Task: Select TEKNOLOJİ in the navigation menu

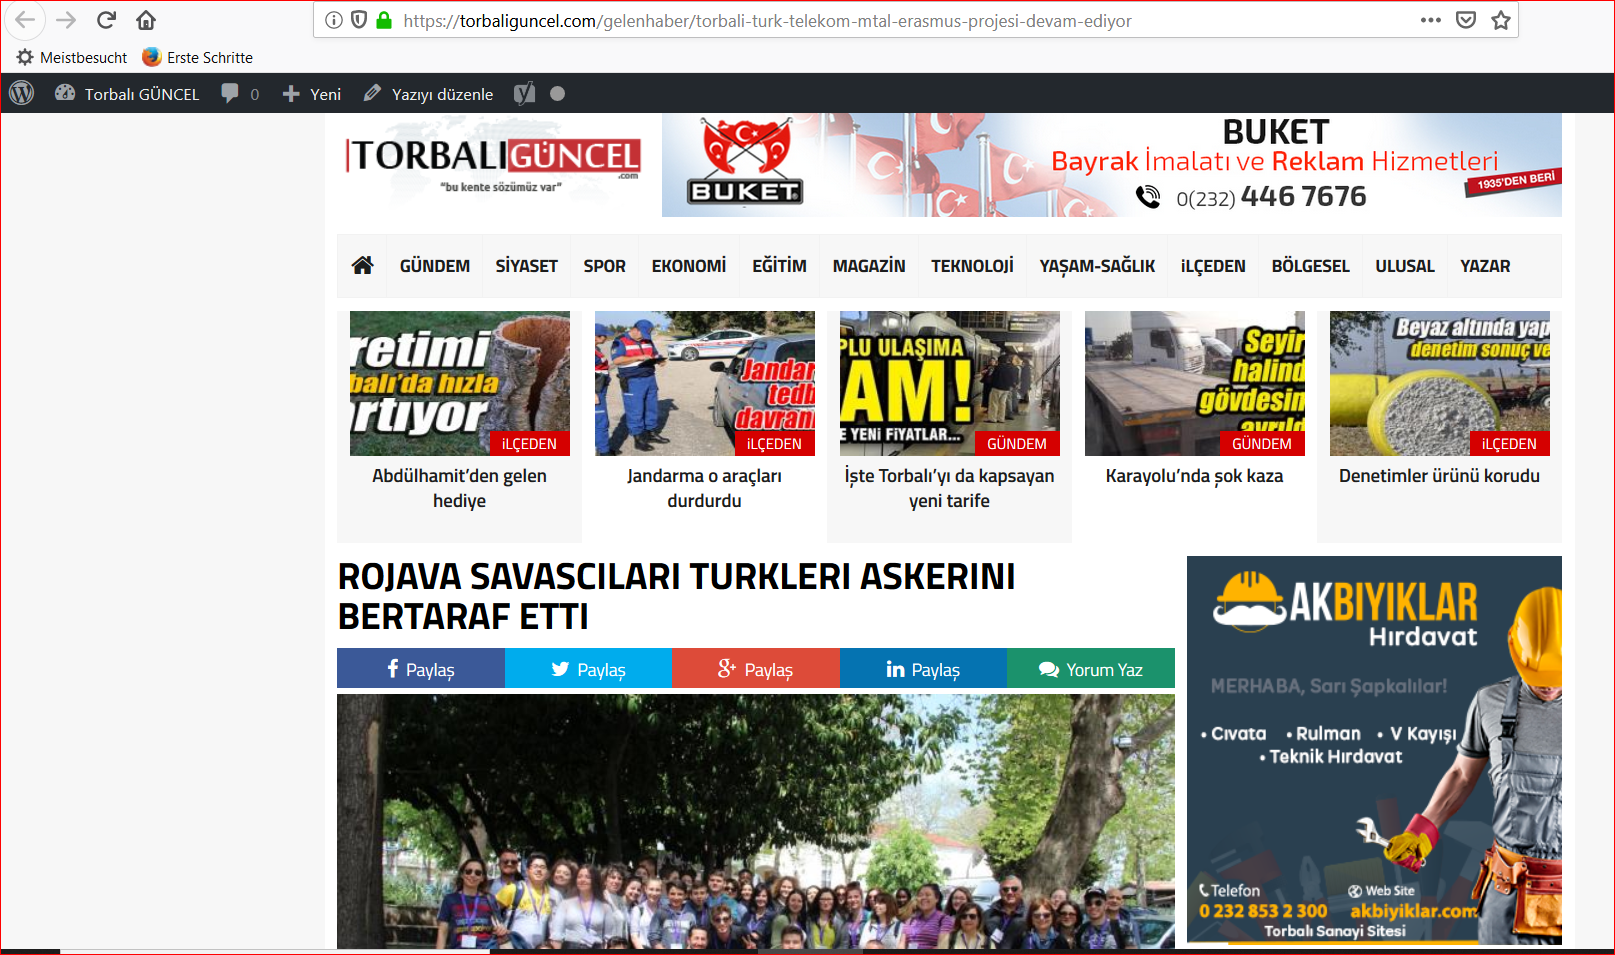Action: 972,266
